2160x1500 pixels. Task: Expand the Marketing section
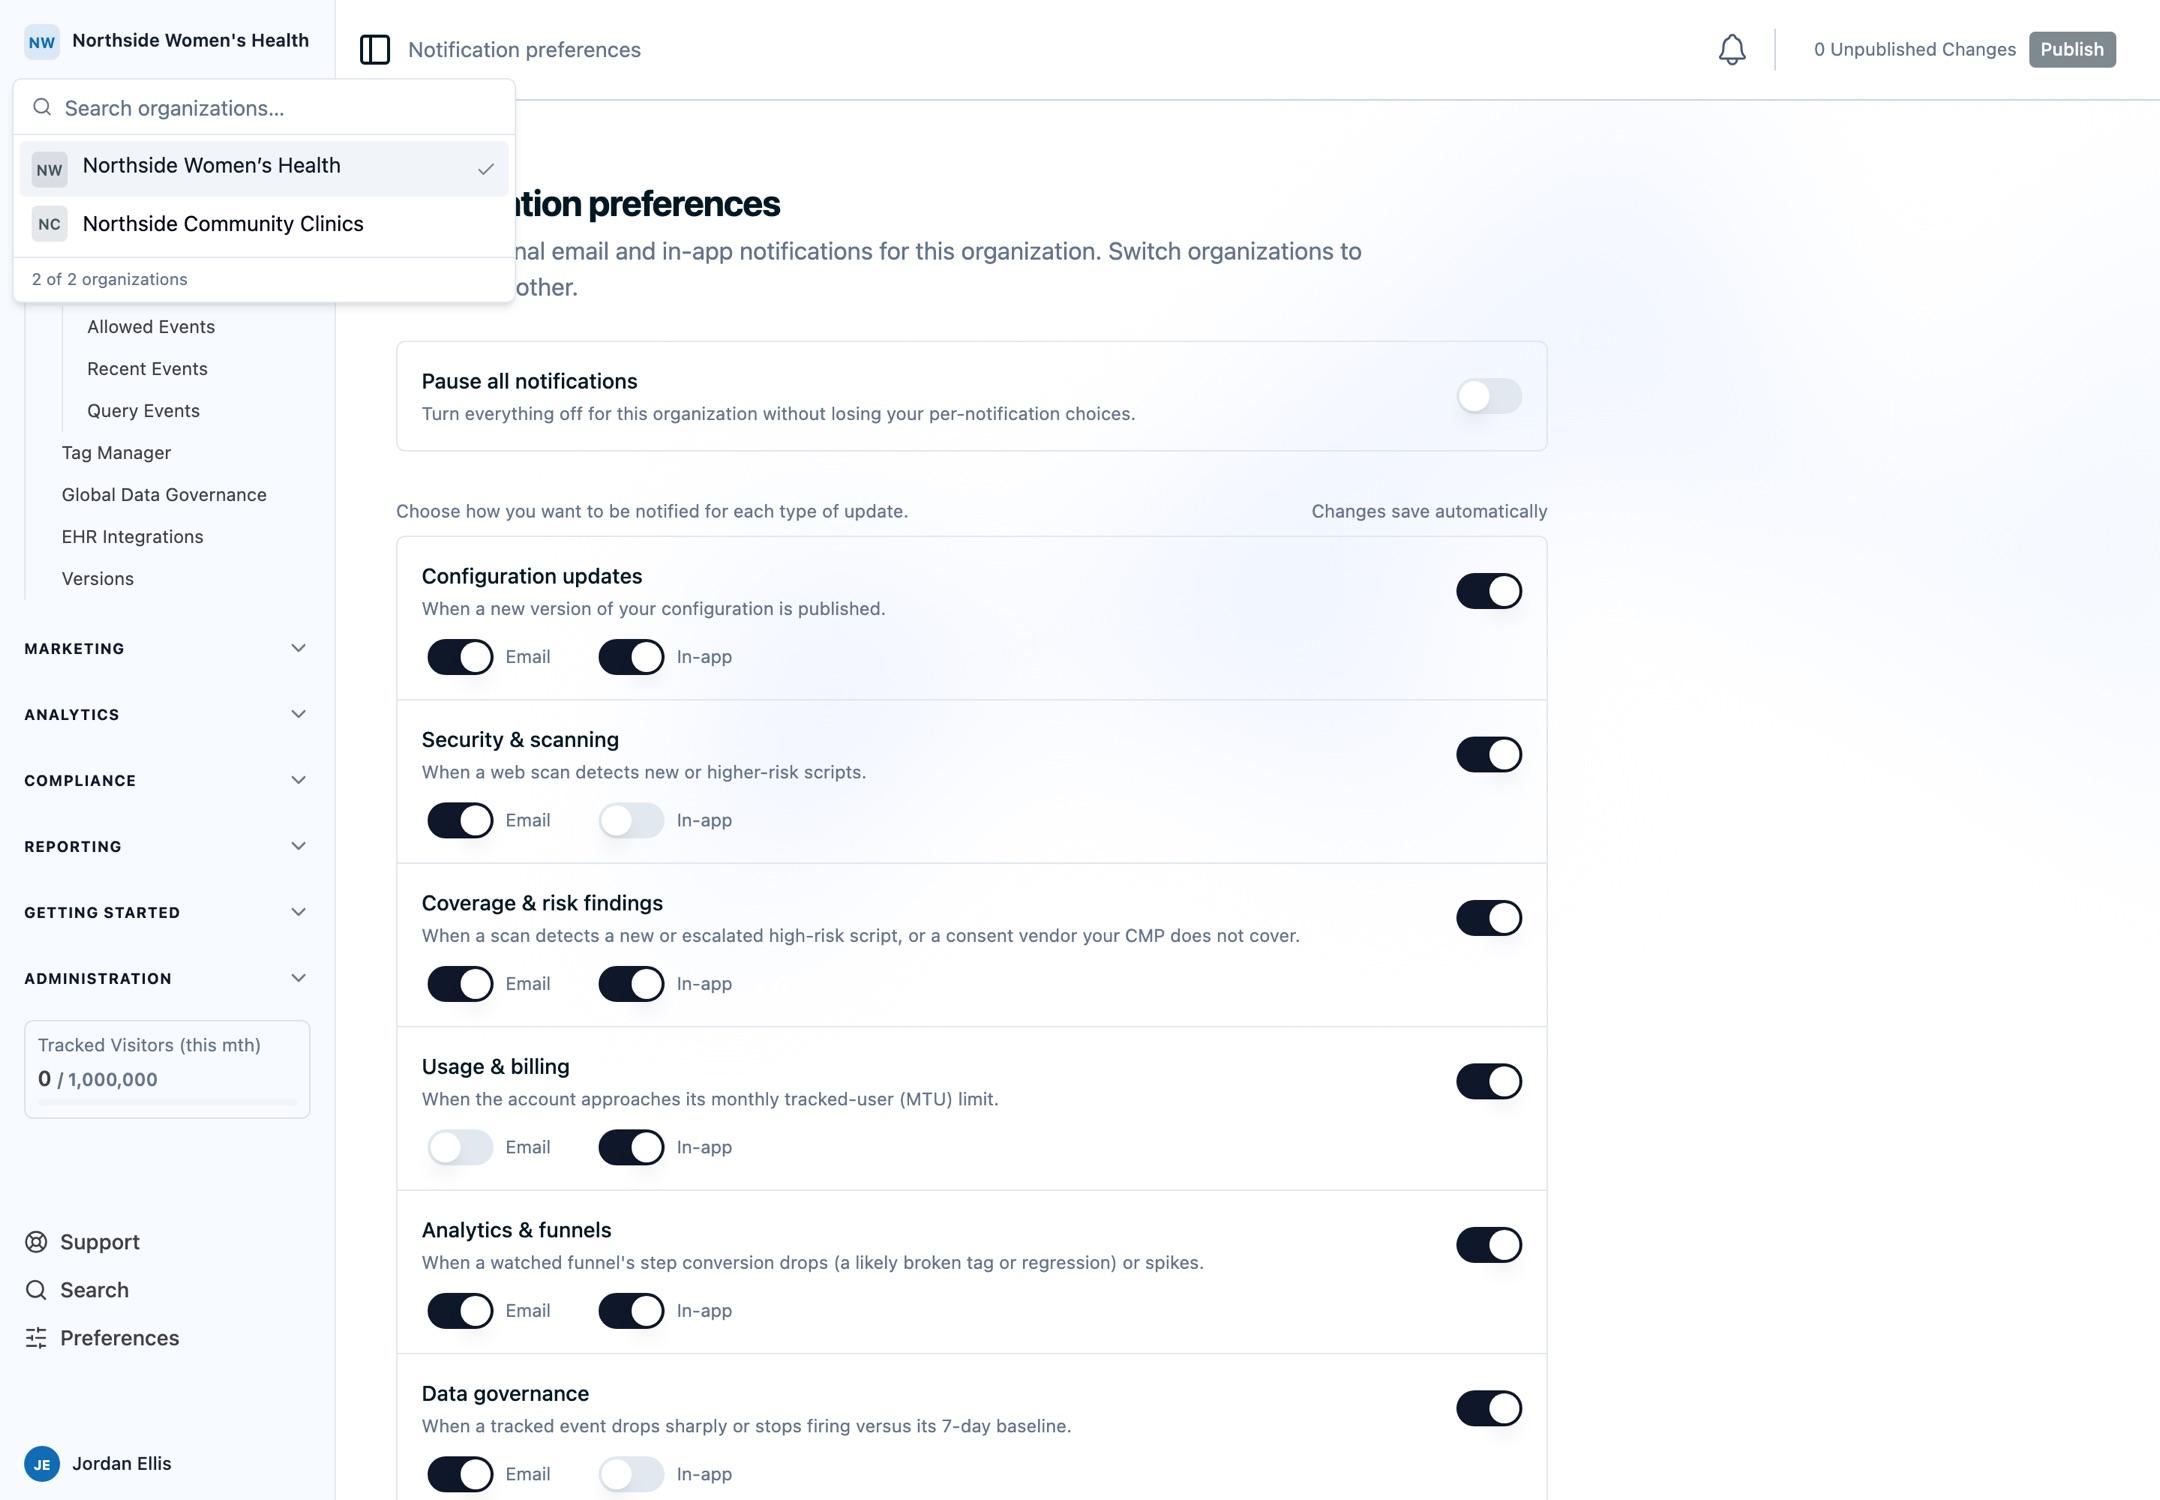pyautogui.click(x=166, y=648)
